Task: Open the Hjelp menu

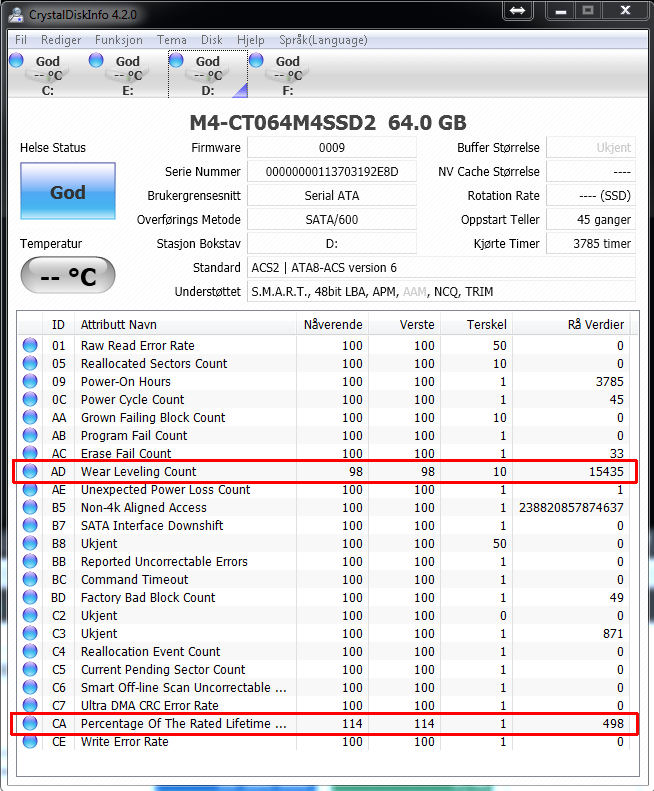Action: 250,40
